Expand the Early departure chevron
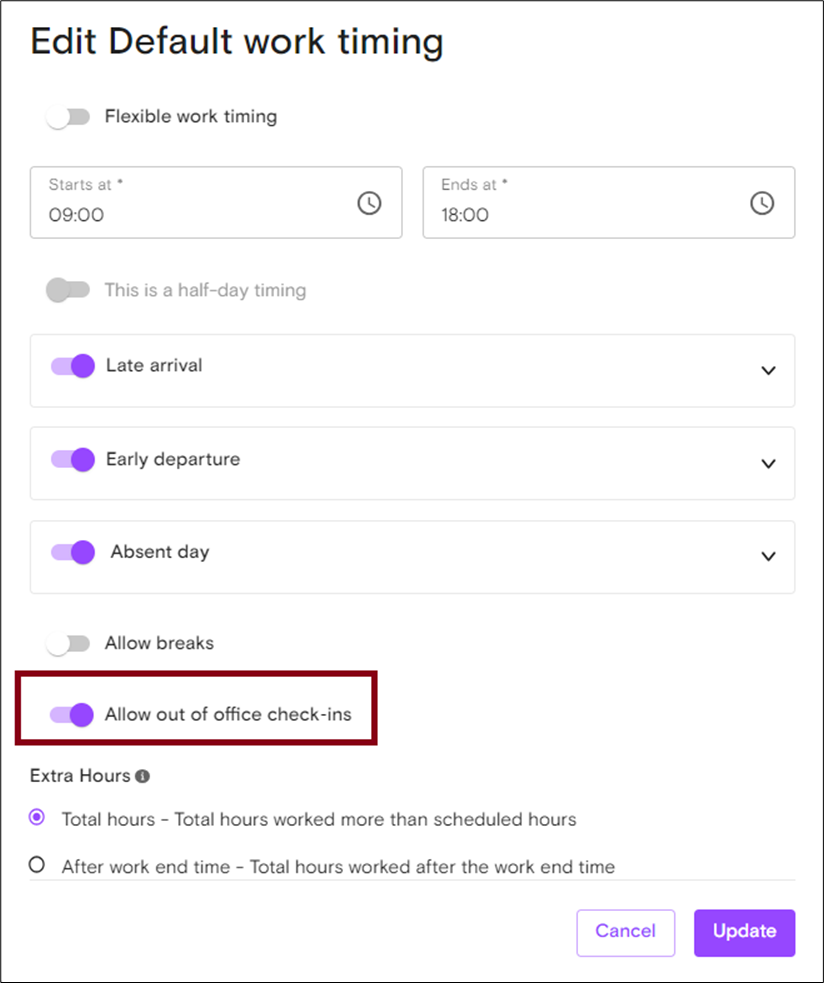The image size is (824, 983). coord(768,464)
